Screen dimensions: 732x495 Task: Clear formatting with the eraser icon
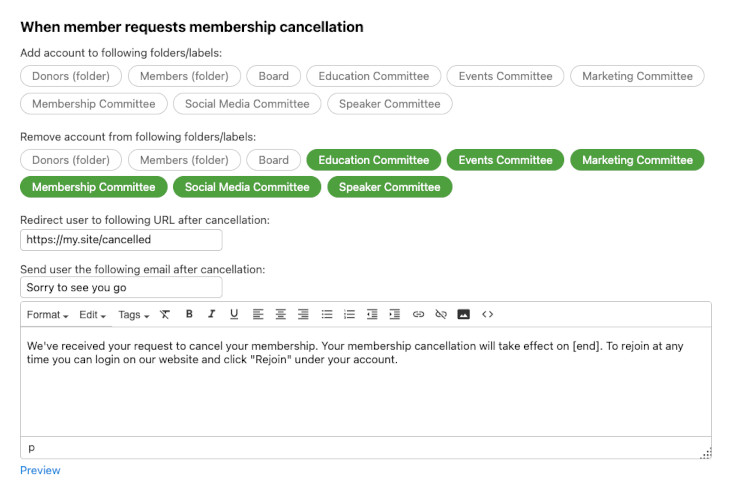click(165, 314)
